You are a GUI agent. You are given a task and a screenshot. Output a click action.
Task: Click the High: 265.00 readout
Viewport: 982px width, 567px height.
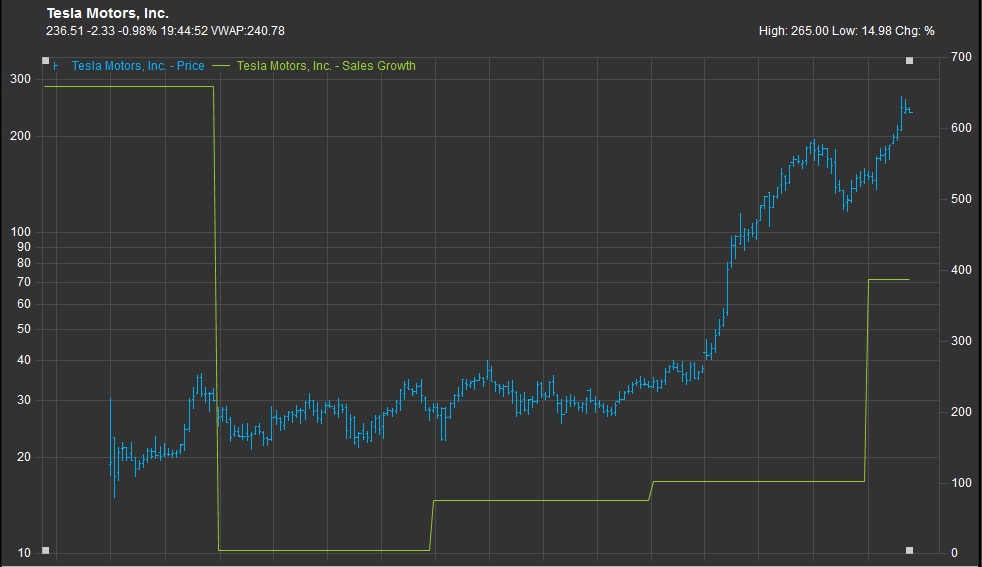pos(793,31)
